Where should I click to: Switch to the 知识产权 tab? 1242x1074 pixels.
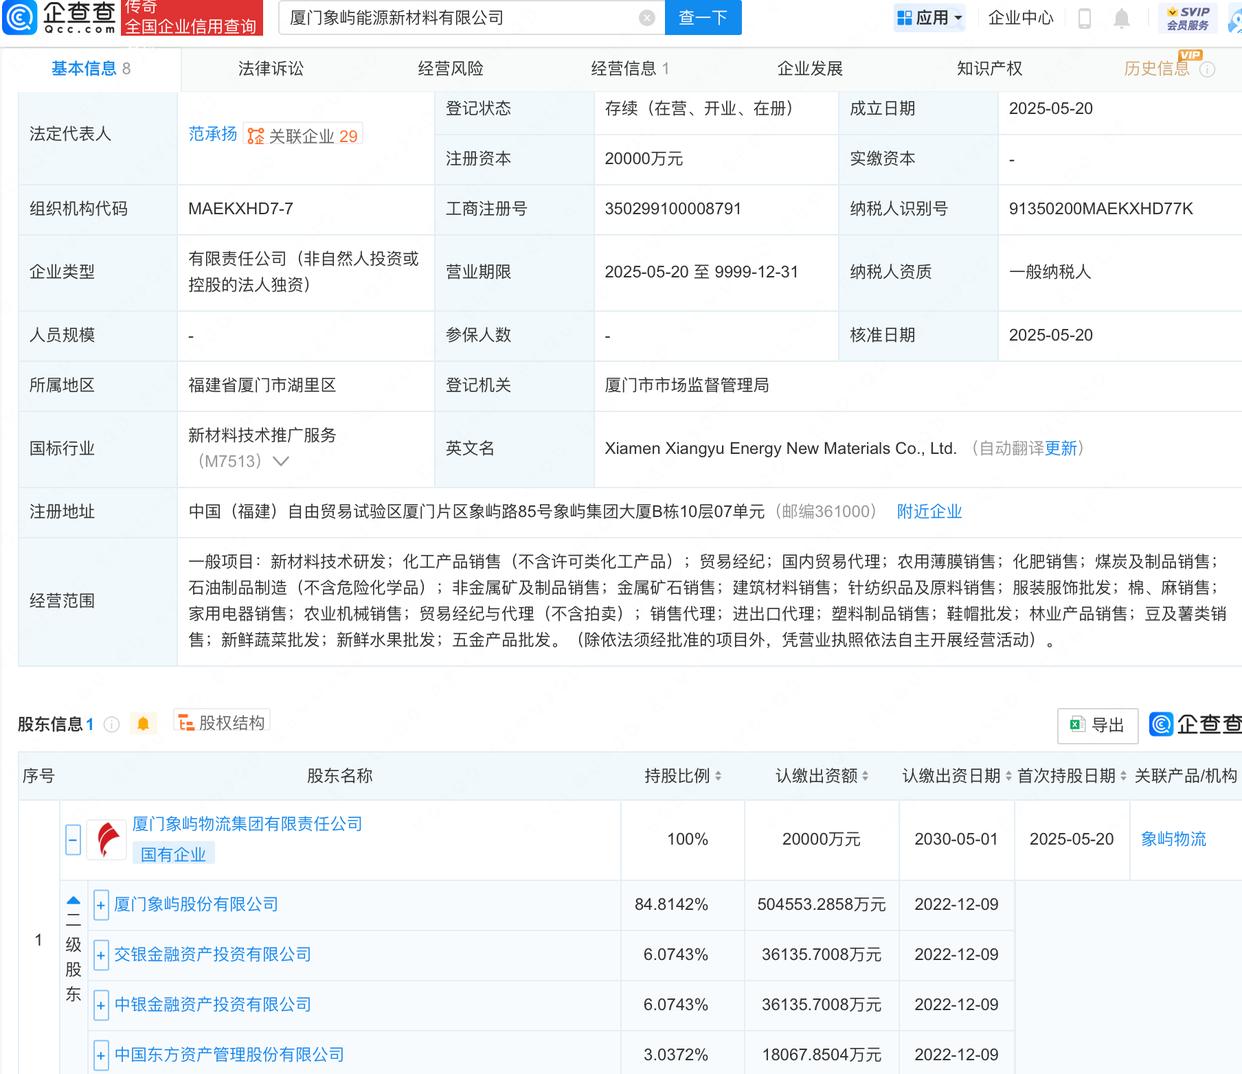(989, 68)
